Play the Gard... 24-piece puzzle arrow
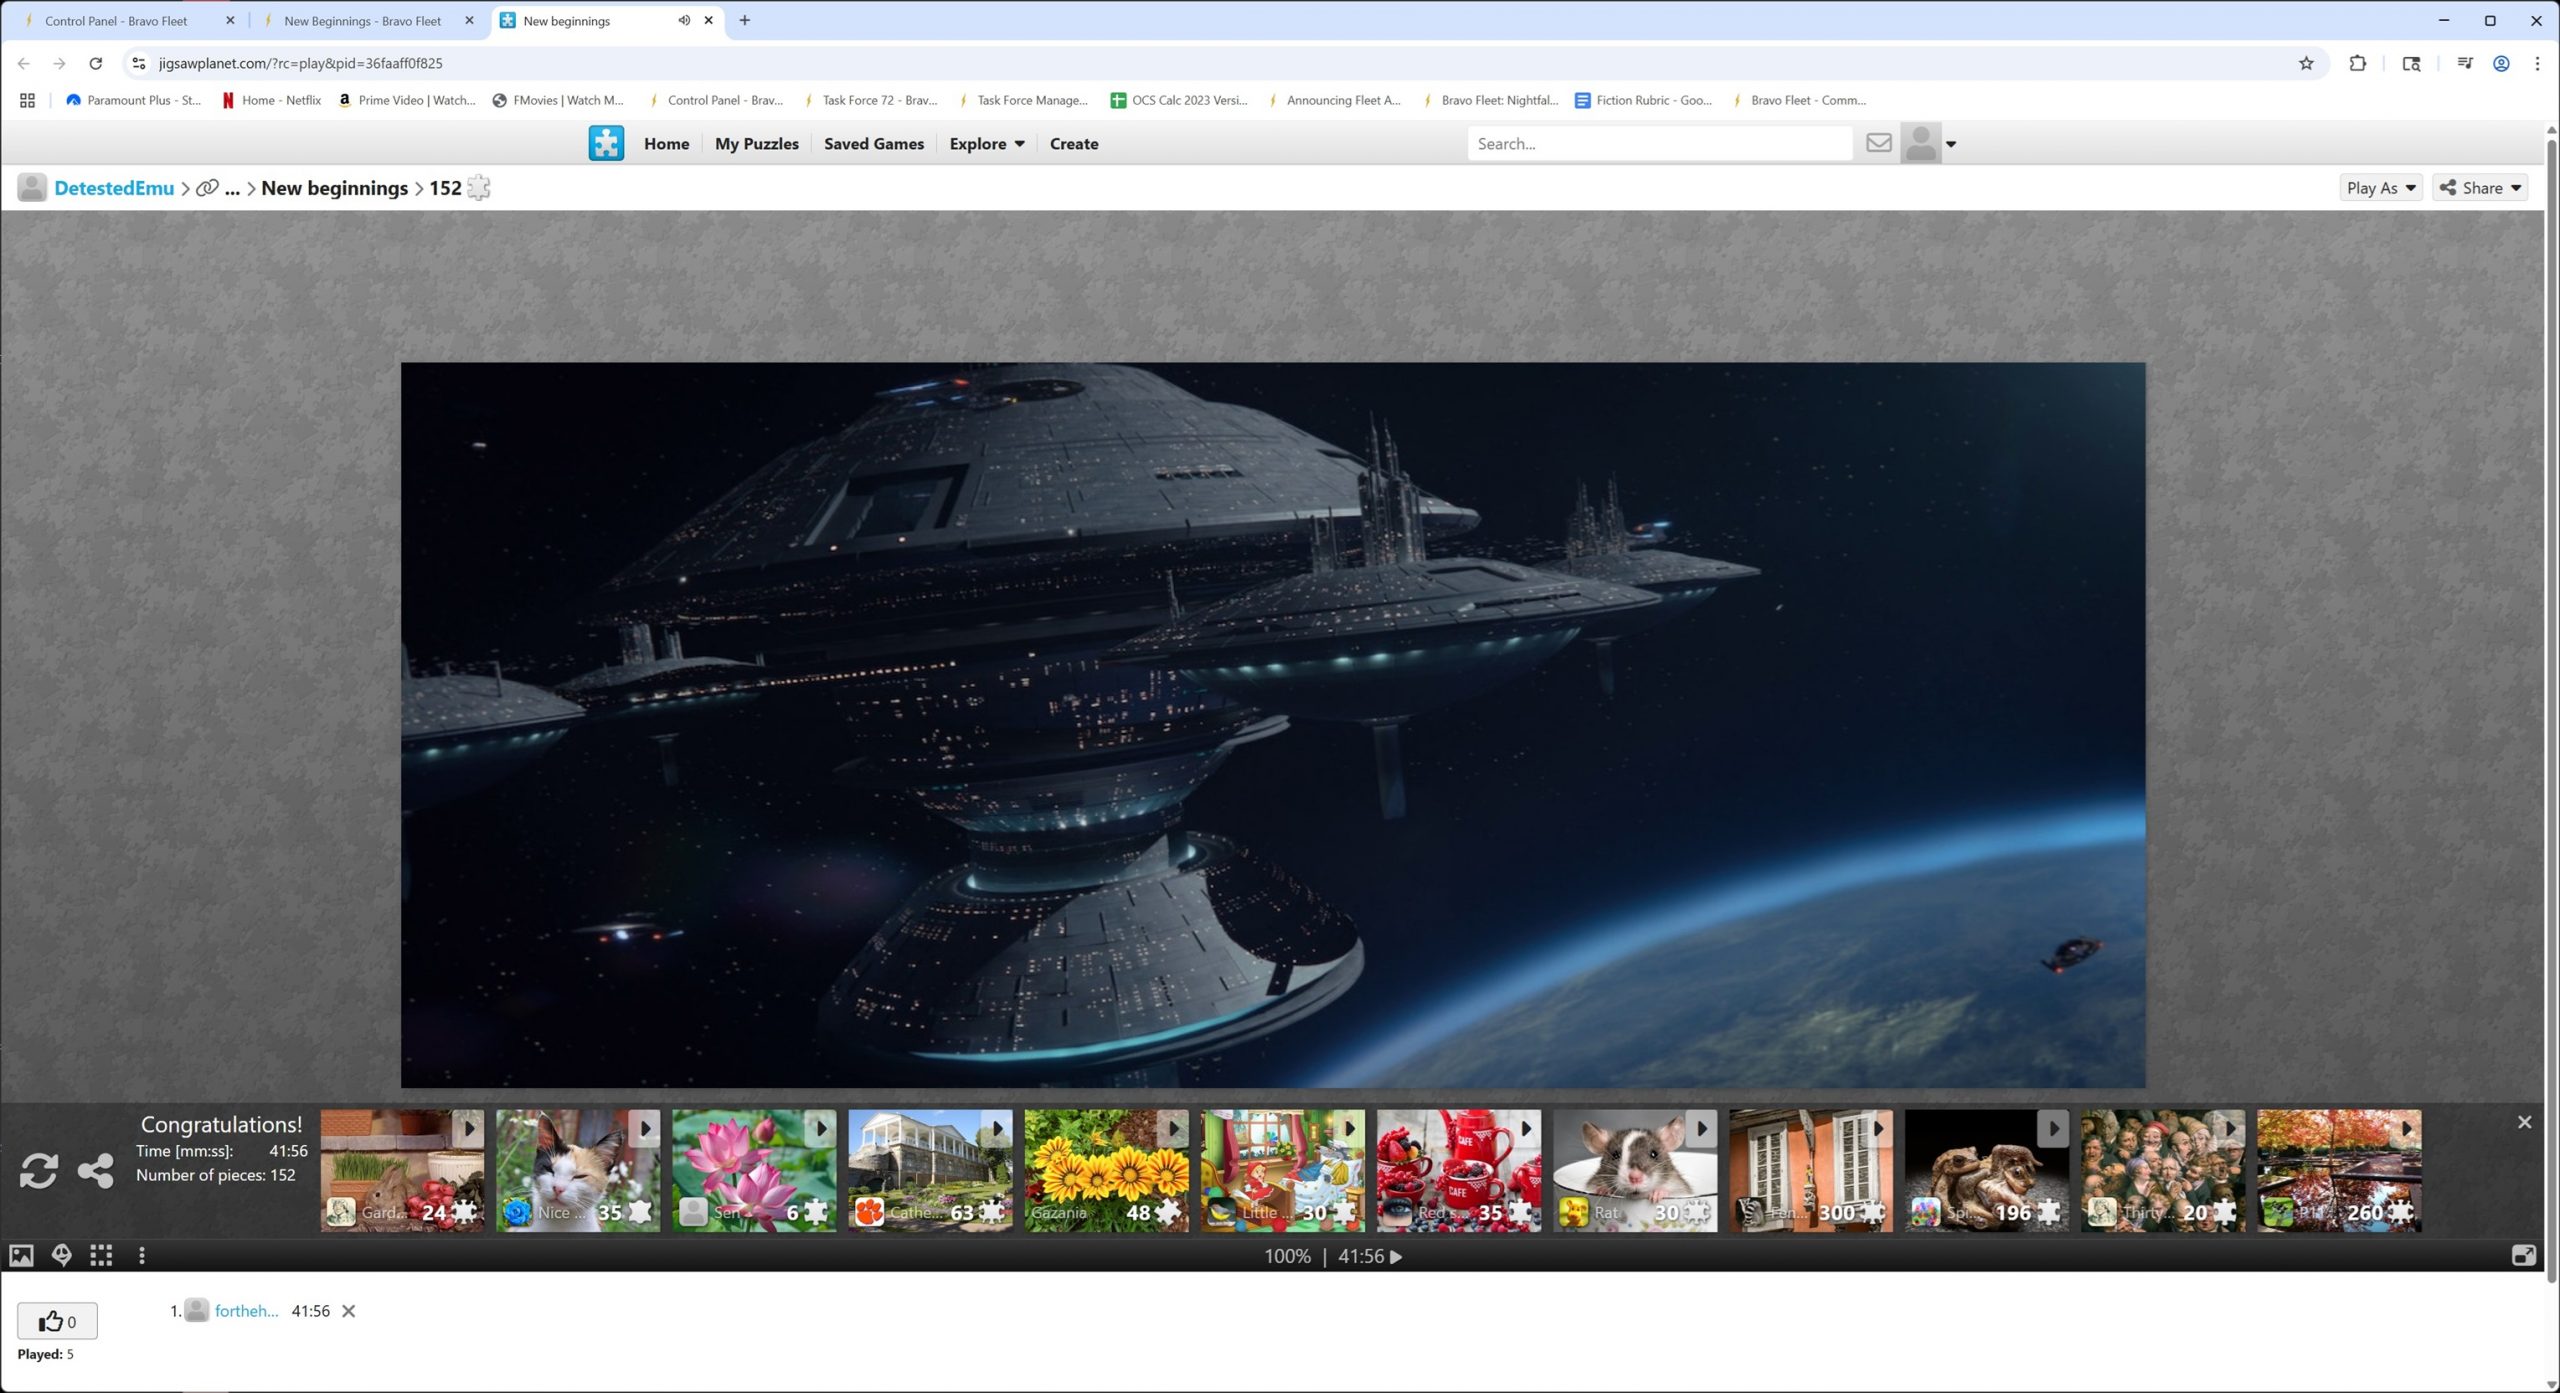This screenshot has height=1393, width=2560. 469,1128
